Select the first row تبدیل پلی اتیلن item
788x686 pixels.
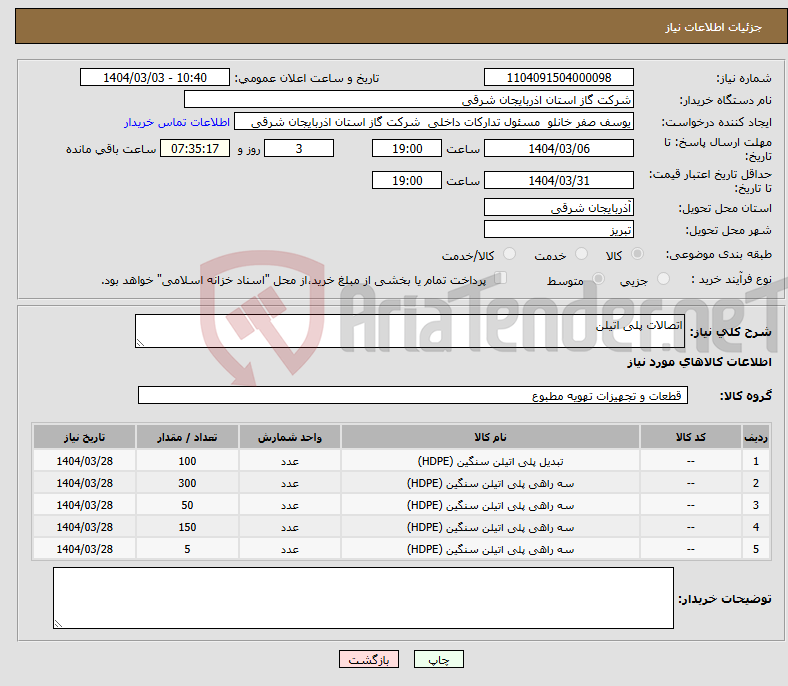coord(490,462)
